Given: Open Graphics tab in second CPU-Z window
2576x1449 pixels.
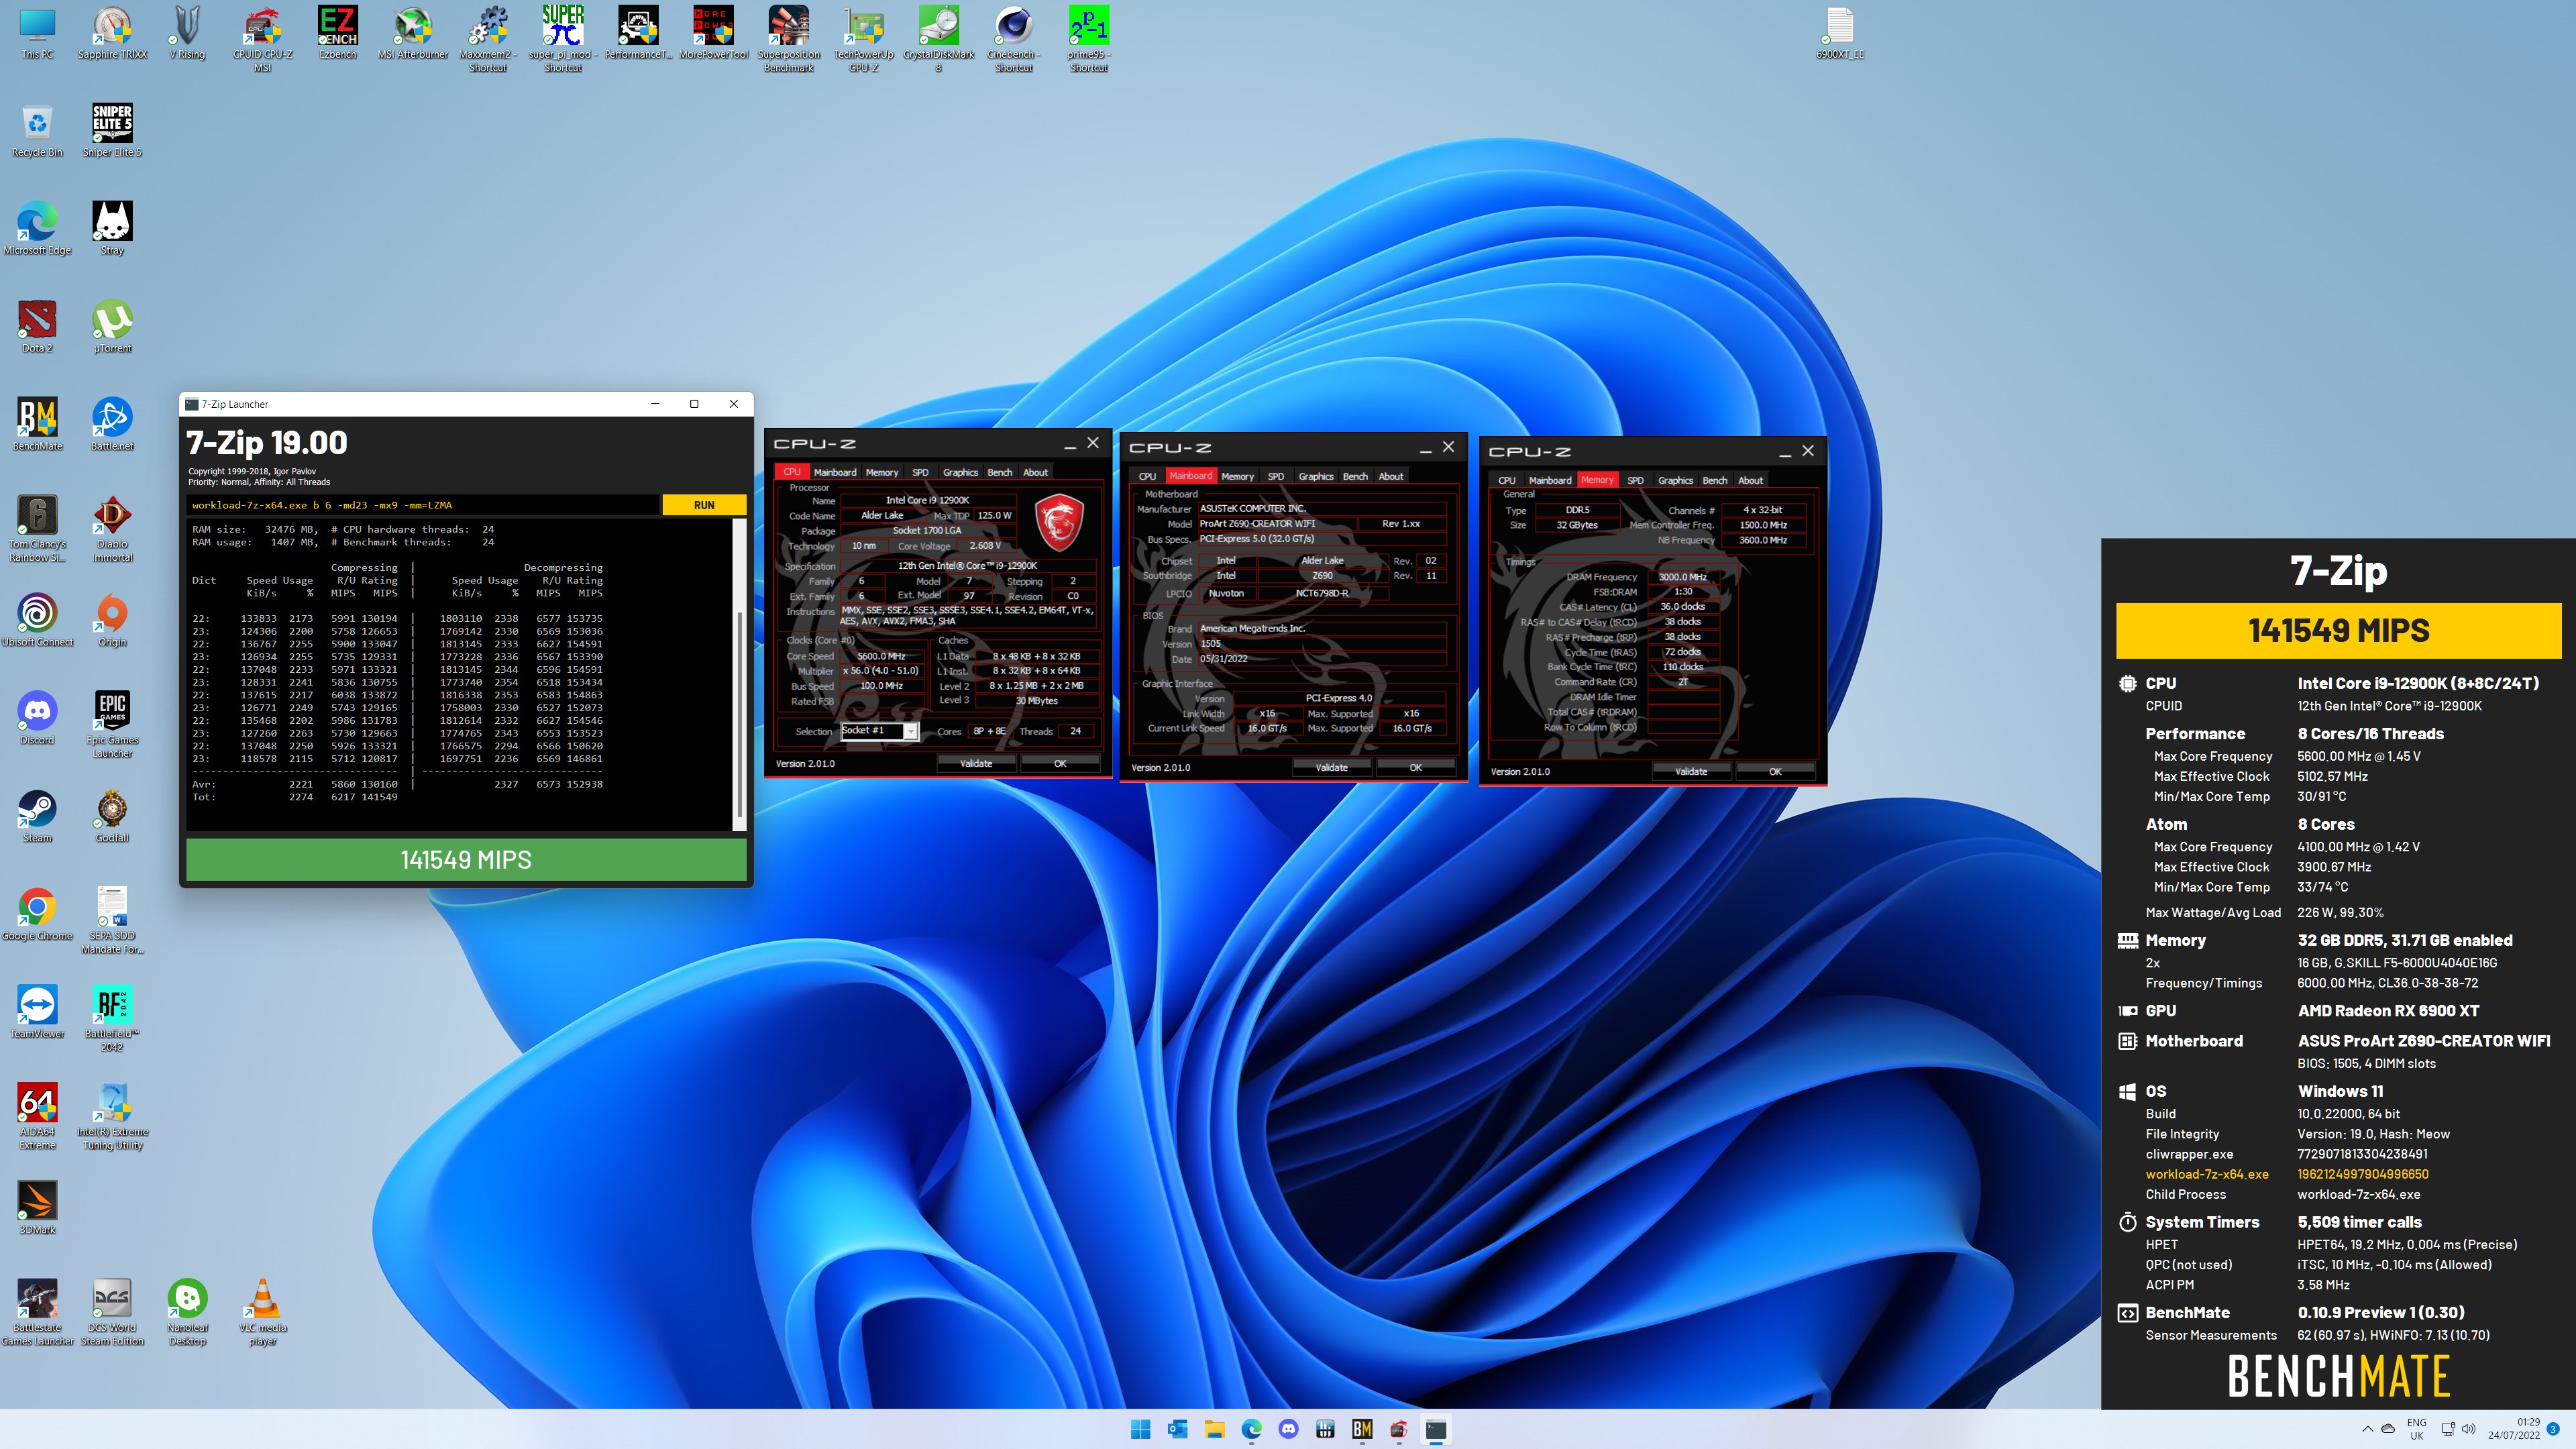Looking at the screenshot, I should coord(1316,476).
